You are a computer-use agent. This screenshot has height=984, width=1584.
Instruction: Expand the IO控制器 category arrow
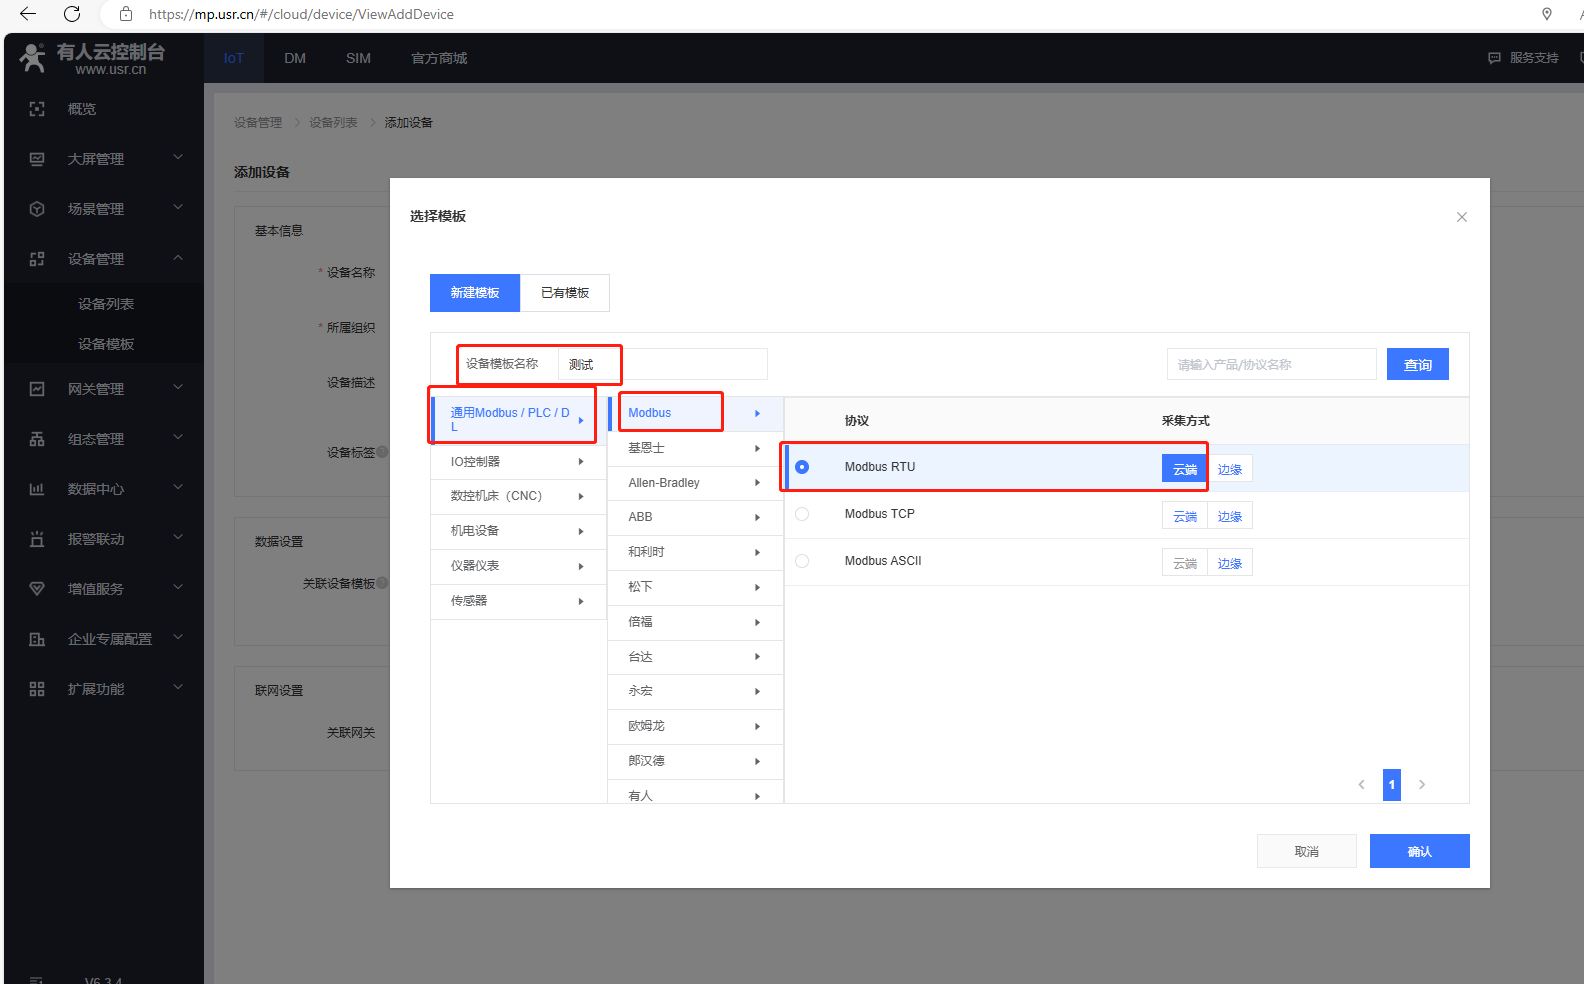click(580, 462)
